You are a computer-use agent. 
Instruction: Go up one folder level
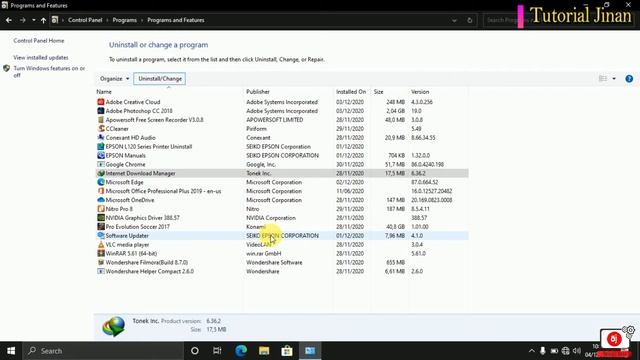point(43,20)
